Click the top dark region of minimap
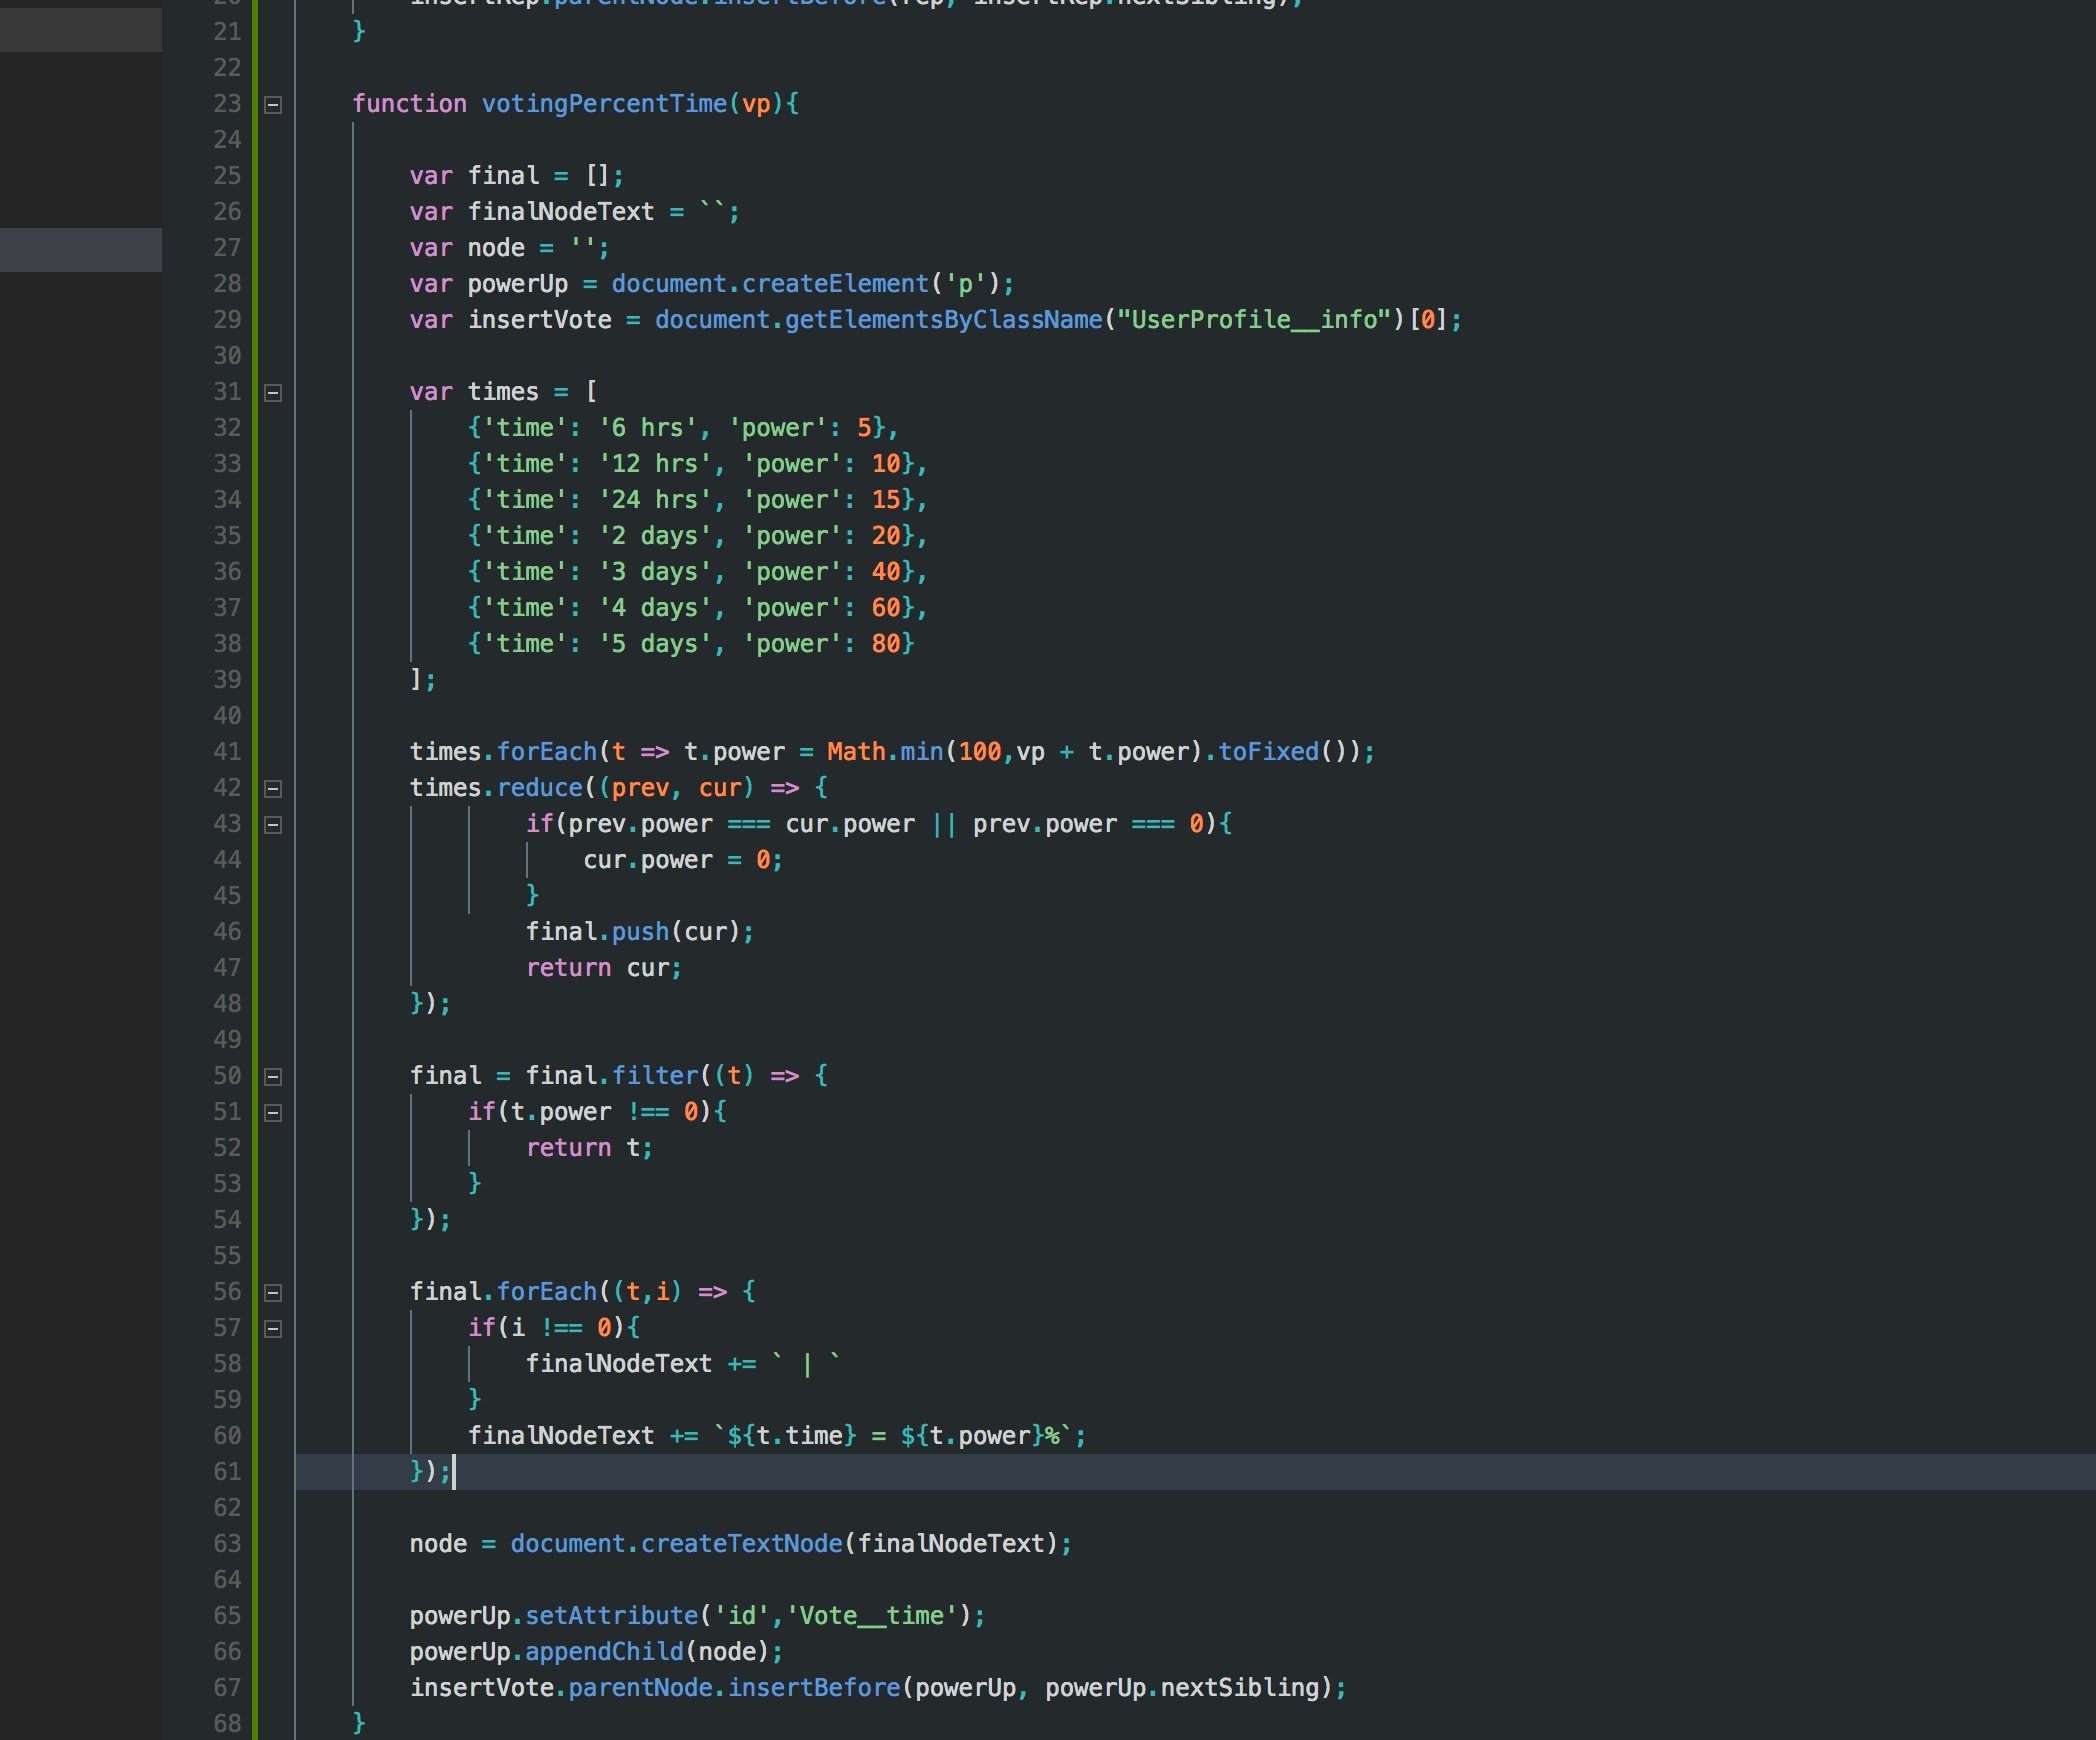This screenshot has height=1740, width=2096. tap(80, 29)
